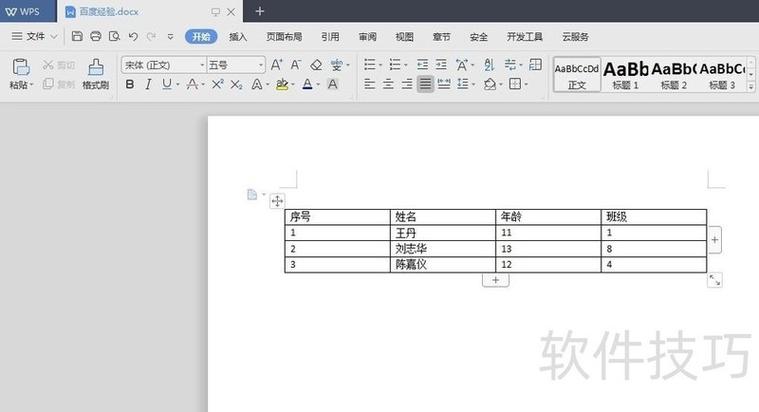Apply the 标题 3 style
Screen dimensions: 759x412
(x=722, y=75)
